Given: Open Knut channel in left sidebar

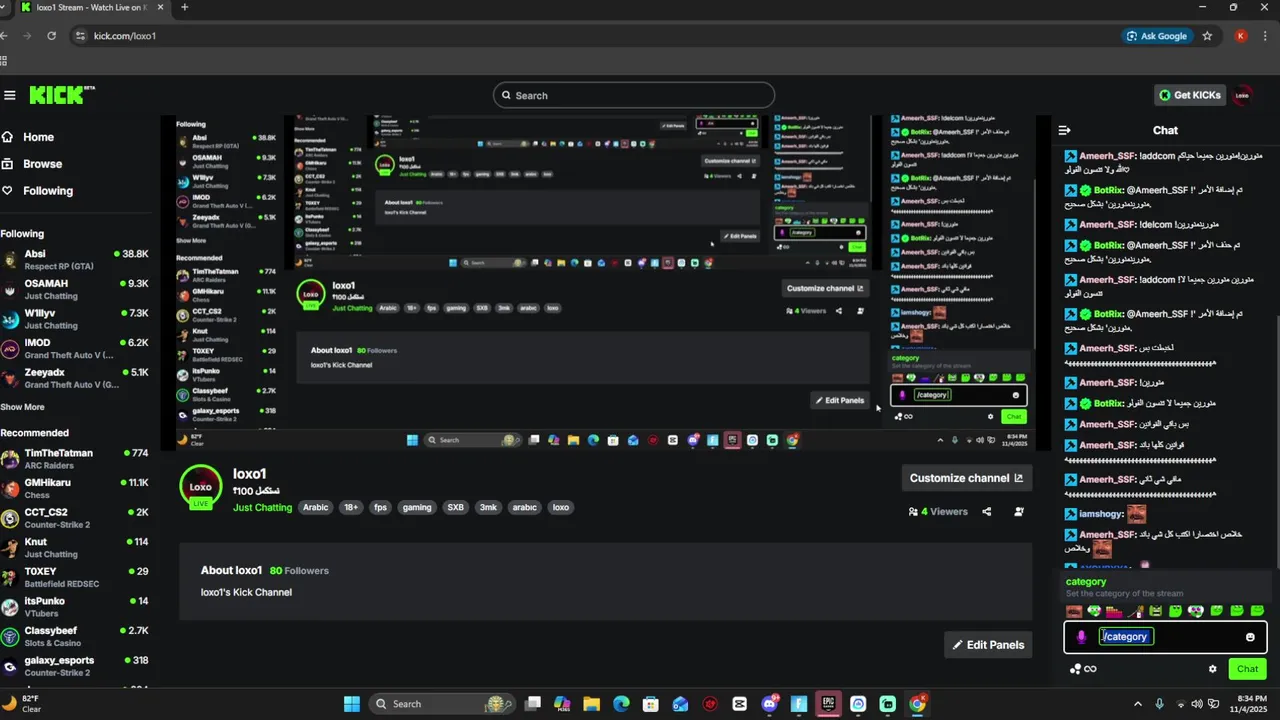Looking at the screenshot, I should point(76,548).
